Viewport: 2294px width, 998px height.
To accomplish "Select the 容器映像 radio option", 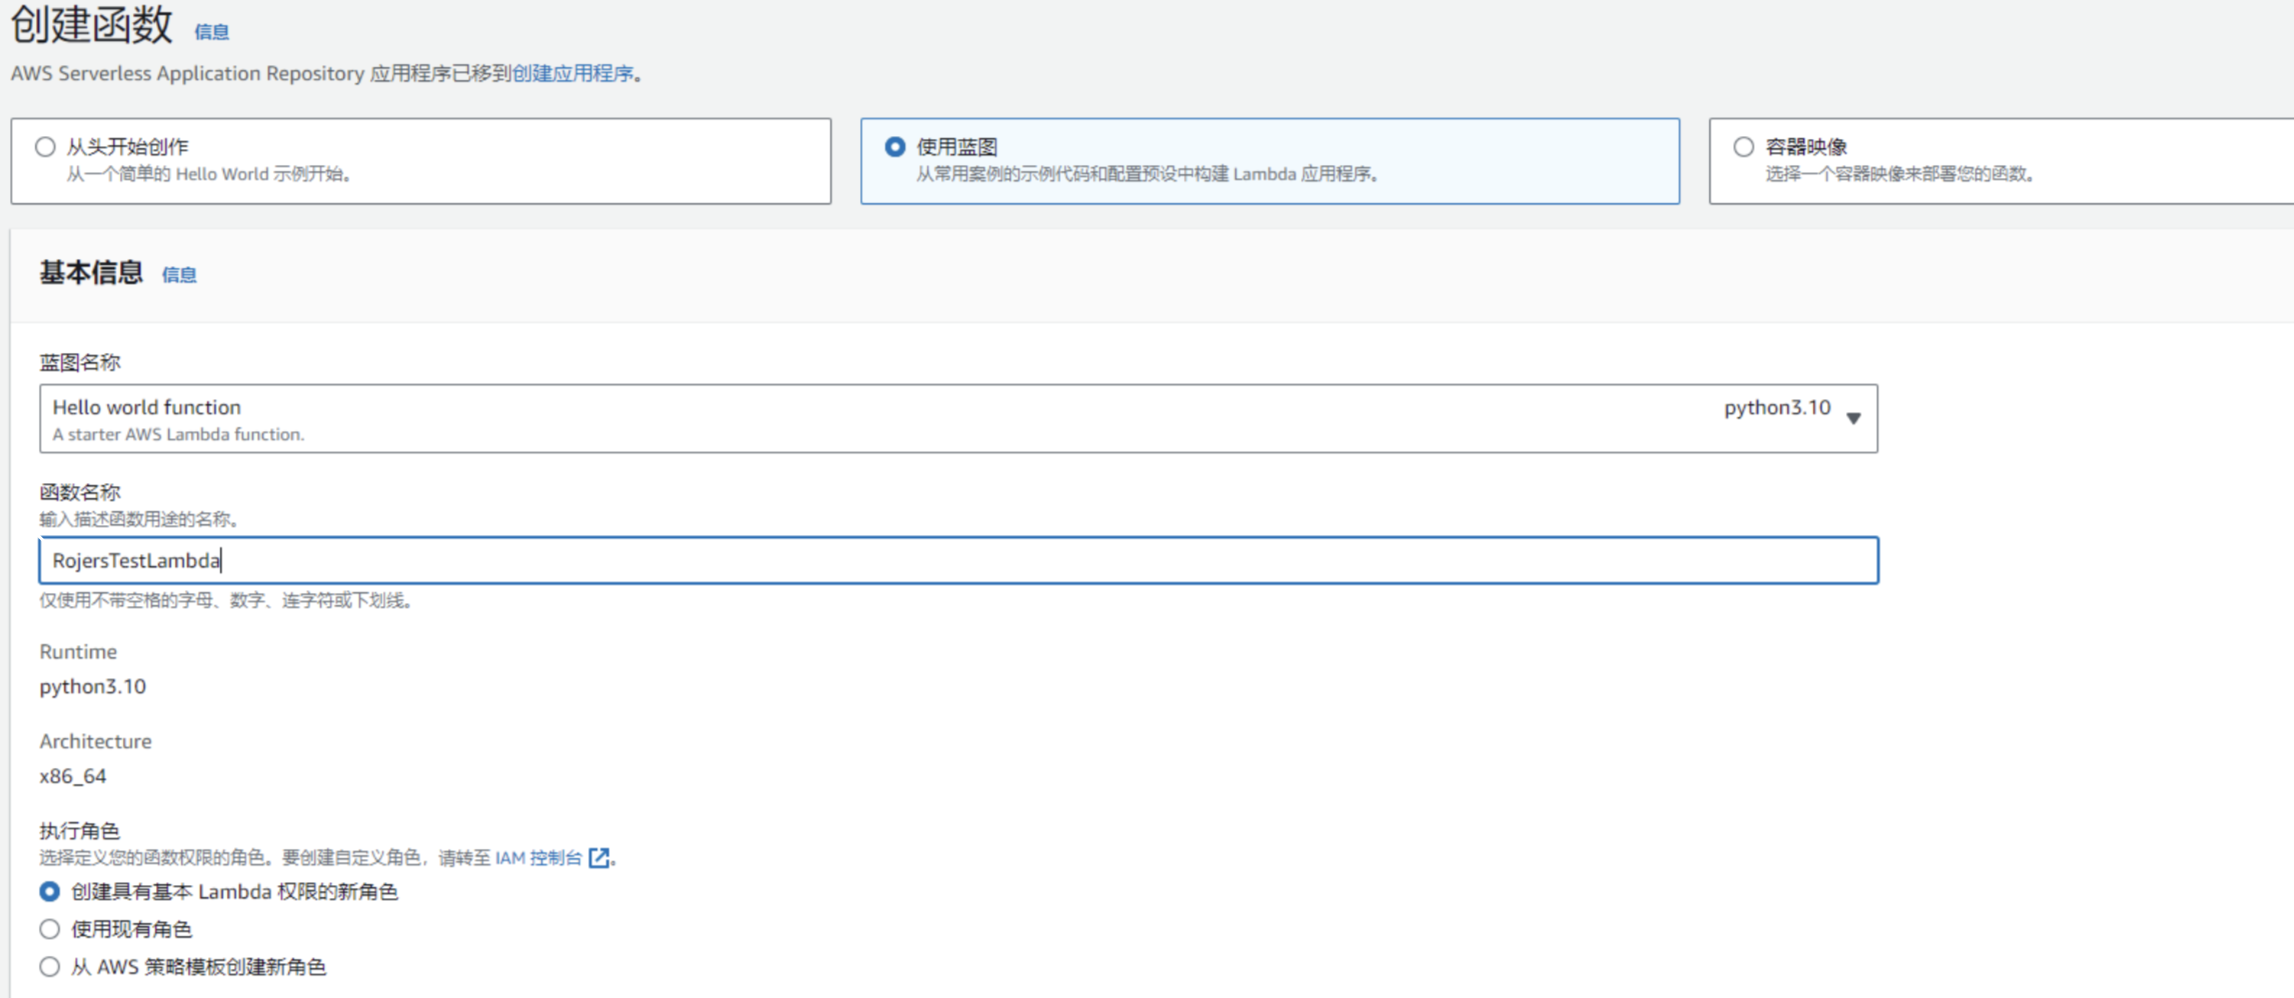I will (1744, 147).
